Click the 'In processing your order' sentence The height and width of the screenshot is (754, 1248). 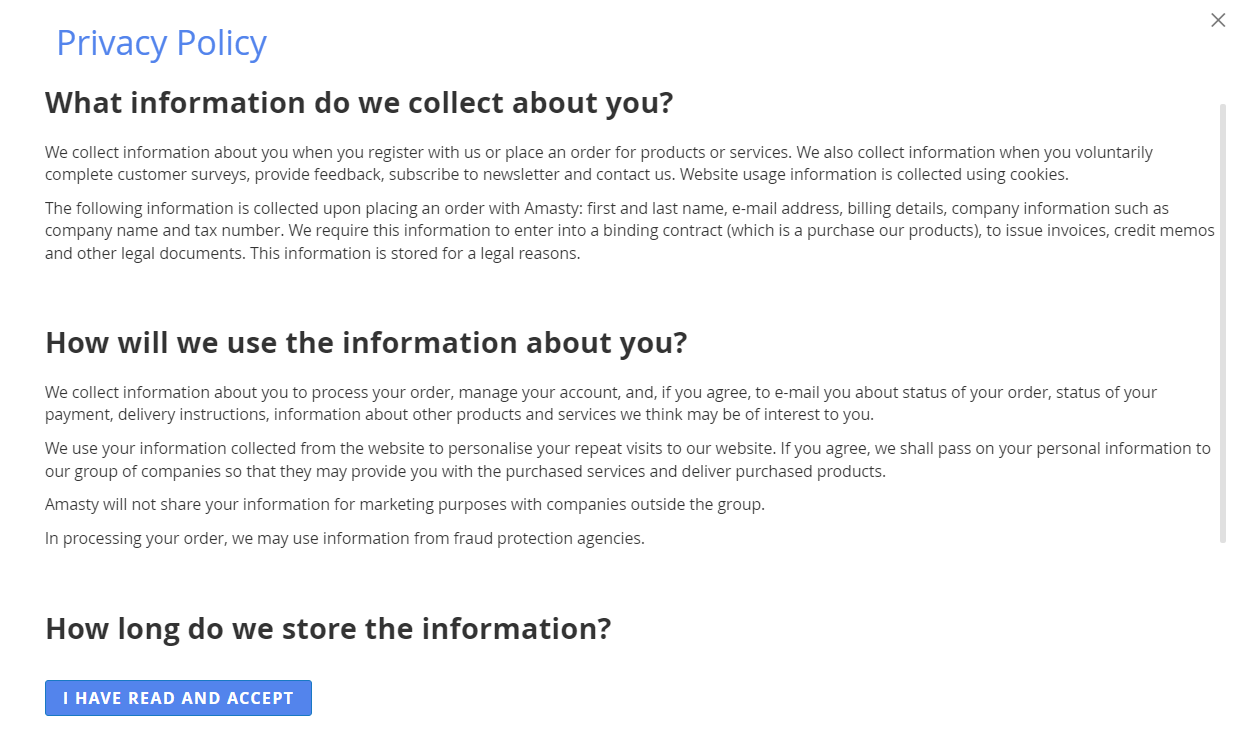click(344, 538)
